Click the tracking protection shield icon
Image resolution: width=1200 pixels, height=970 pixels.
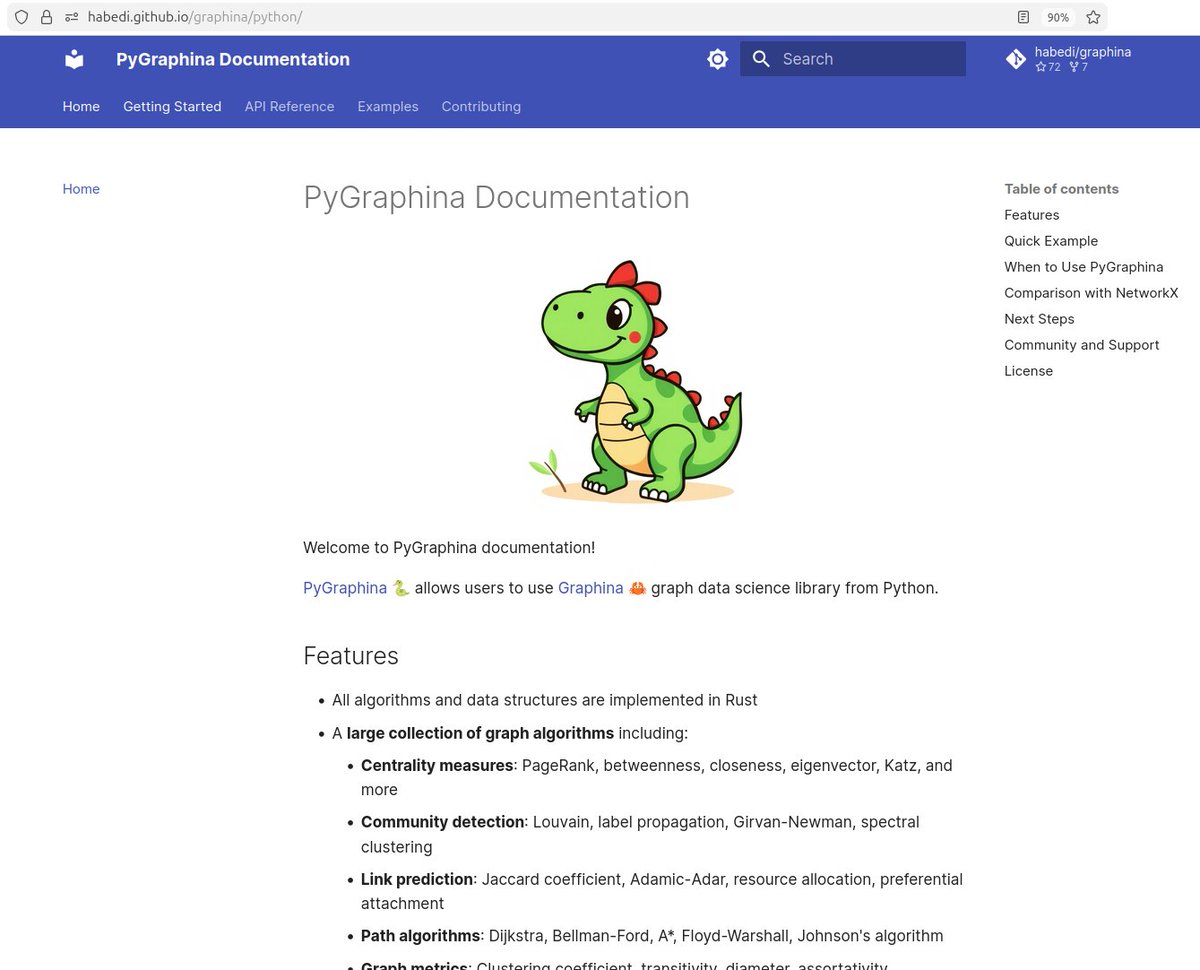click(x=20, y=17)
